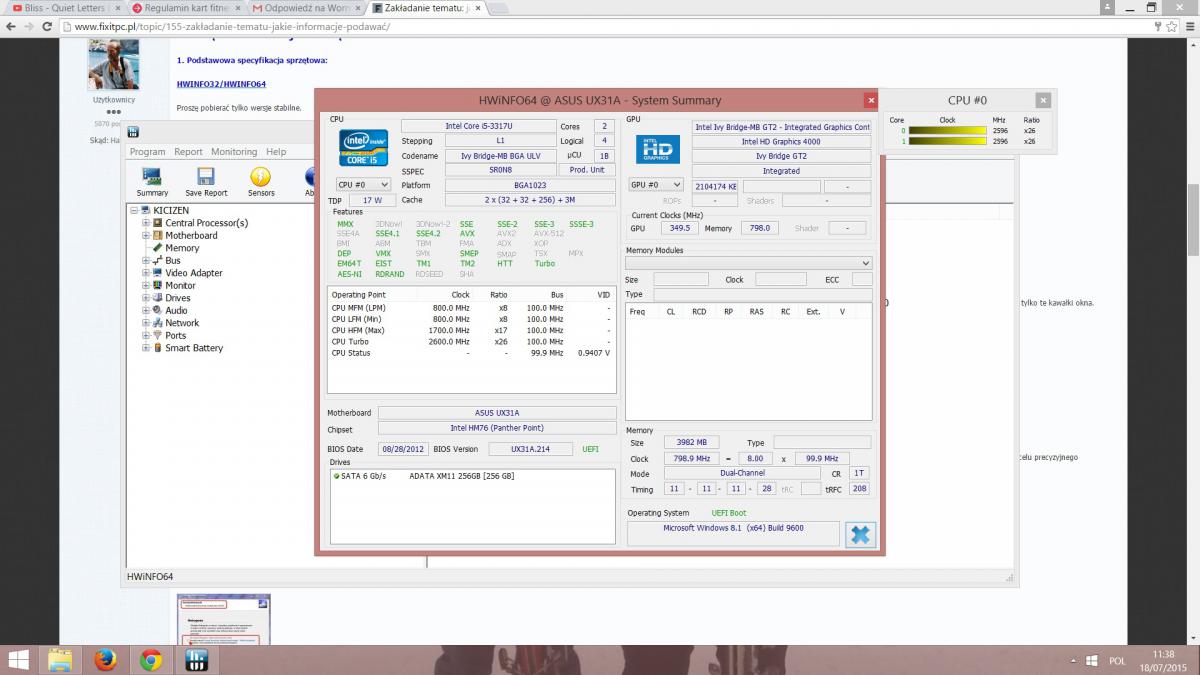Click the HWiNFO64 main window title icon
The height and width of the screenshot is (675, 1200).
(133, 132)
